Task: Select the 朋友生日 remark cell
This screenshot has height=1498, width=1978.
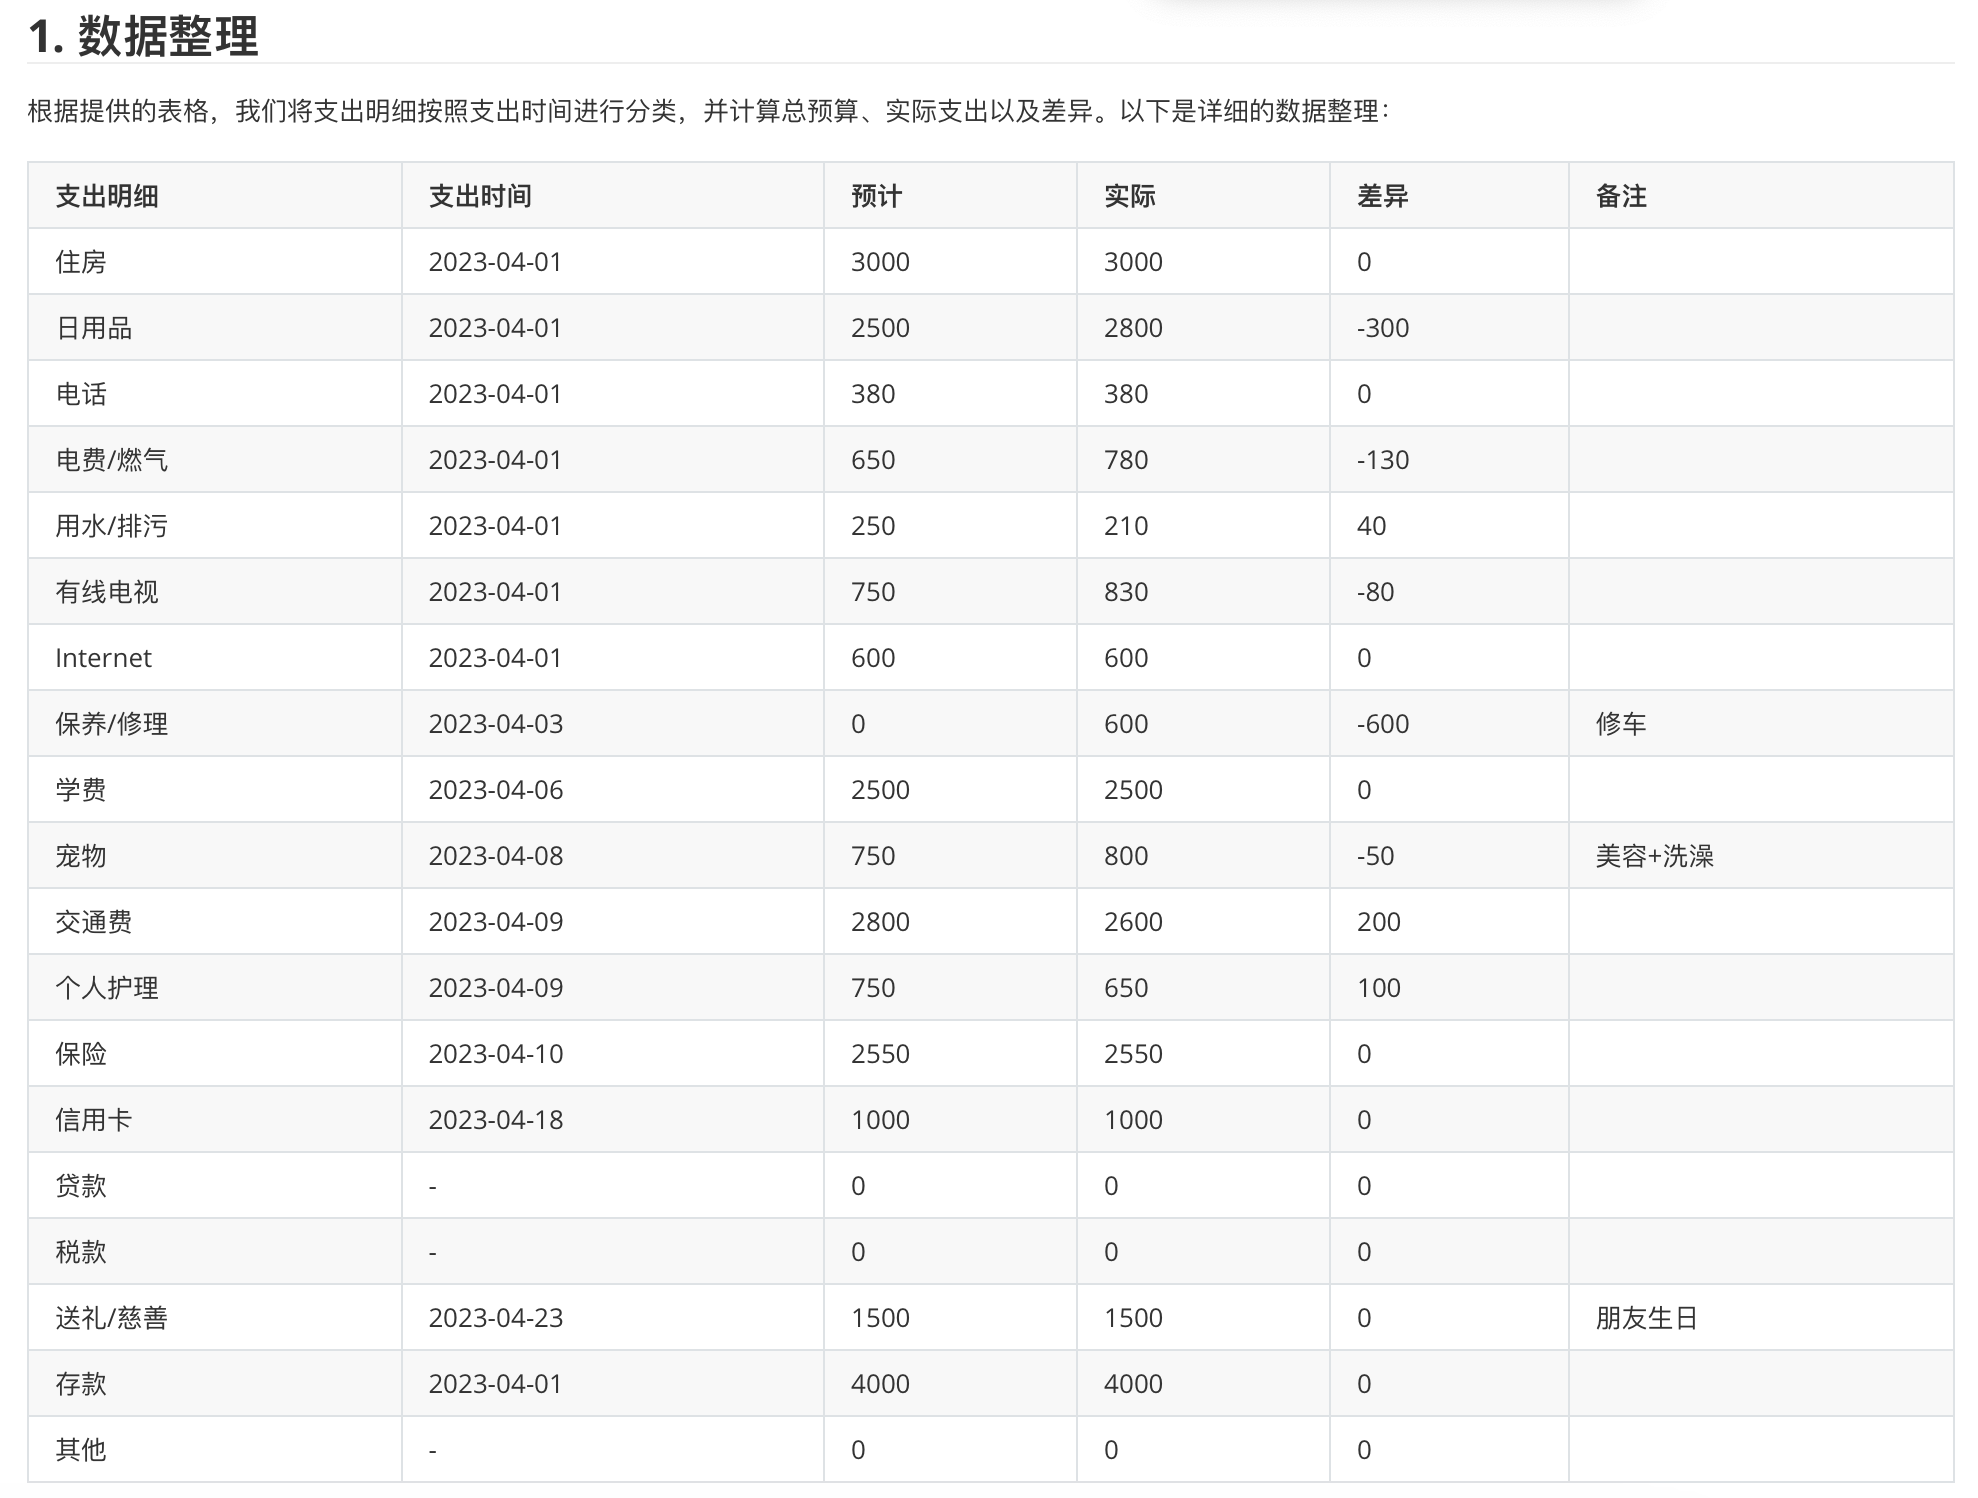Action: (1646, 1318)
